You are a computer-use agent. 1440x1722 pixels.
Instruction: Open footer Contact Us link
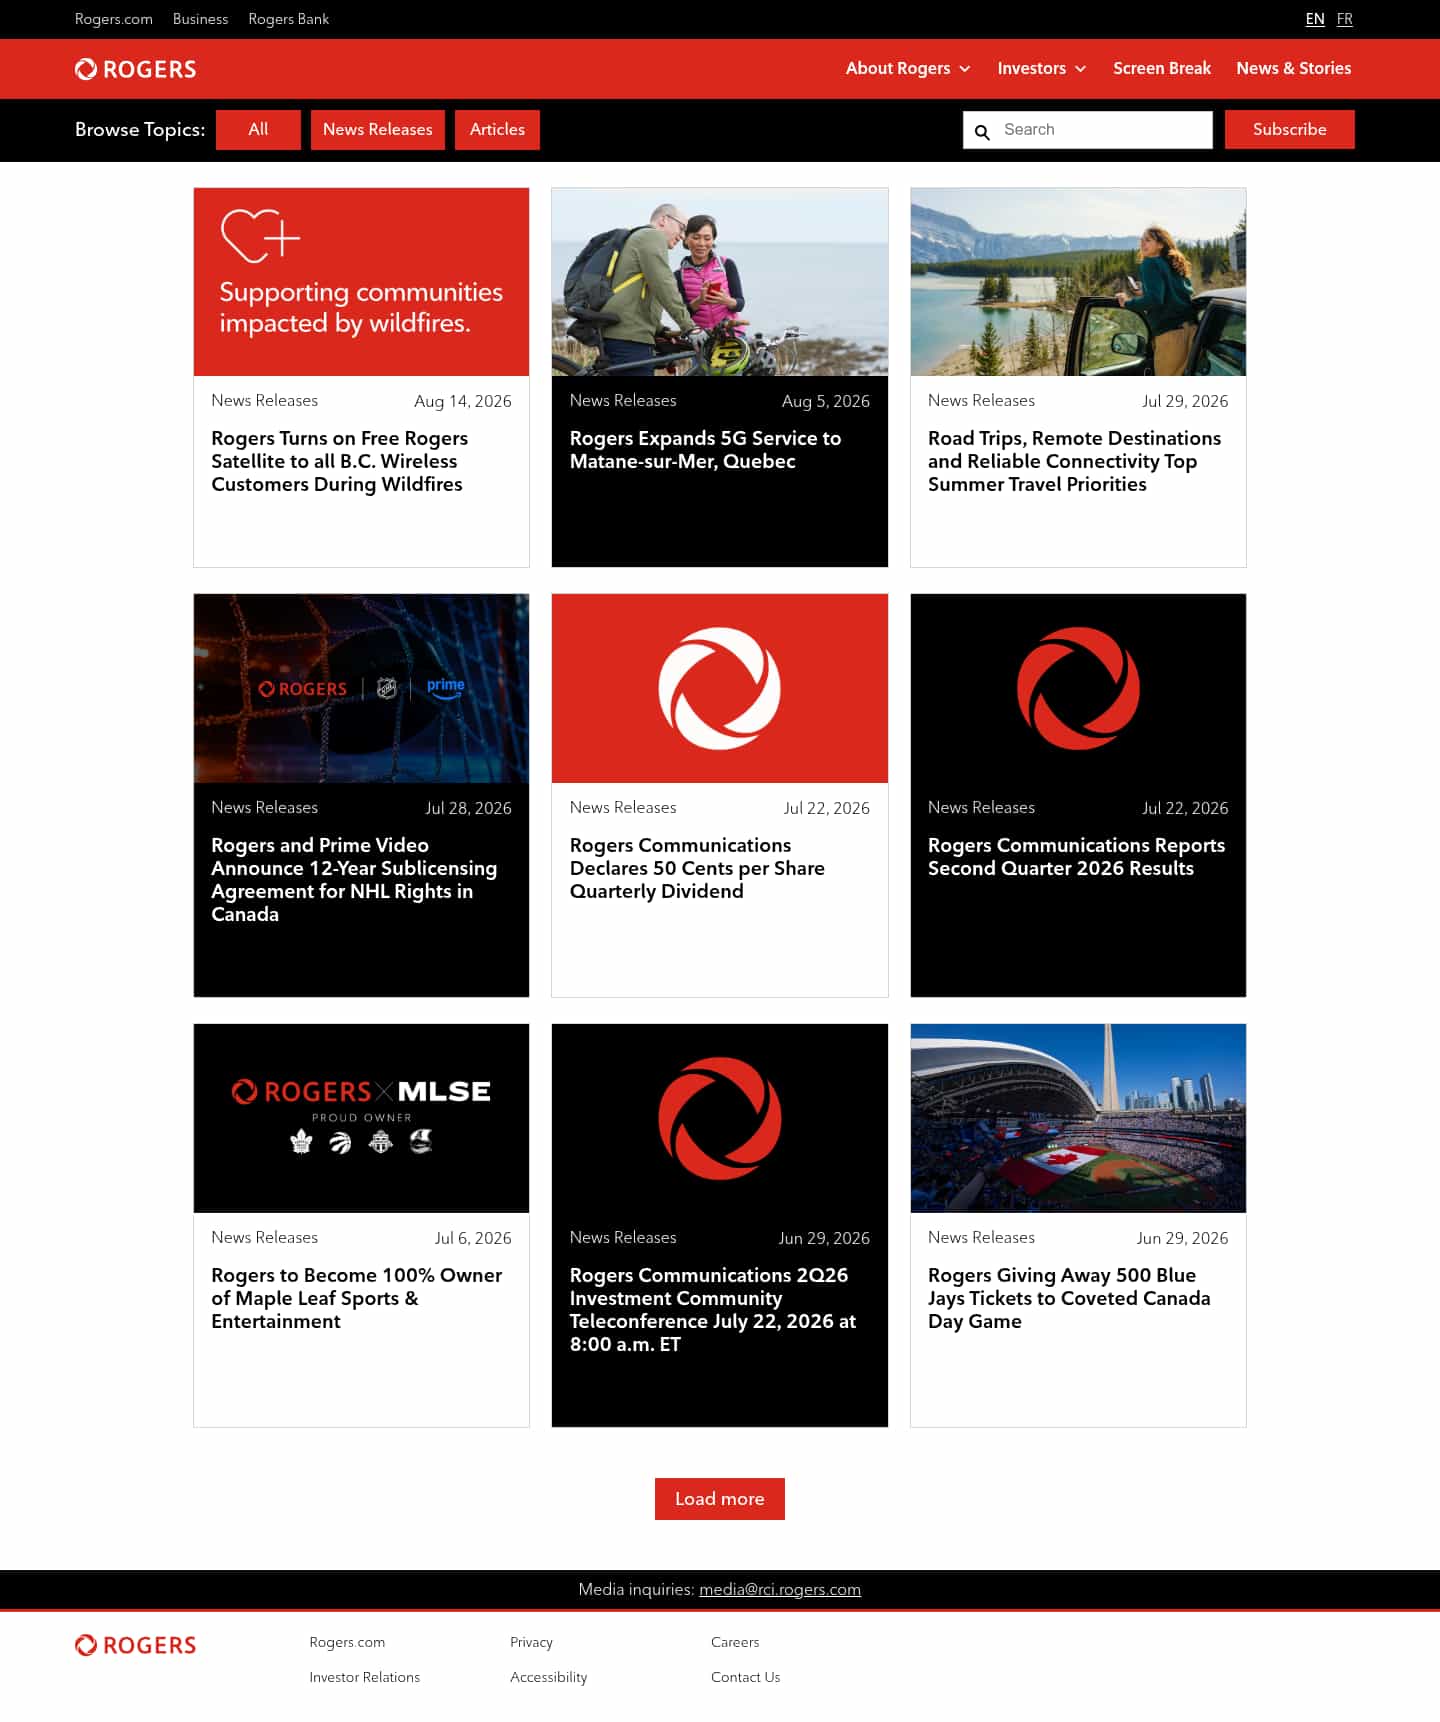tap(745, 1677)
